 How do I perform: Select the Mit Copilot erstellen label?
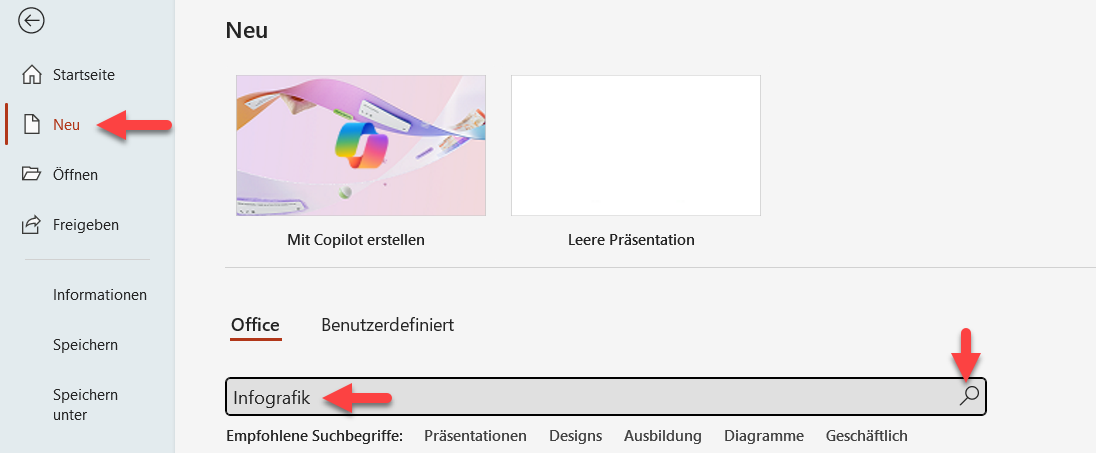[x=356, y=240]
